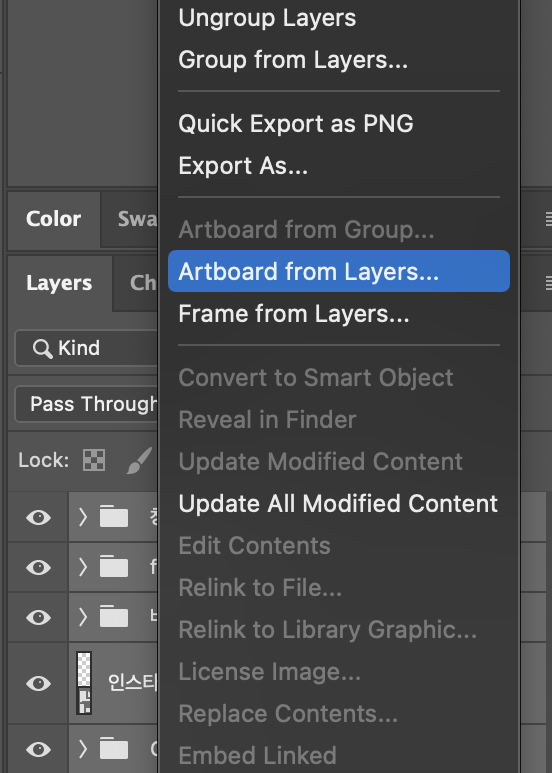The height and width of the screenshot is (773, 552).
Task: Expand the third layer group chevron
Action: pos(83,617)
